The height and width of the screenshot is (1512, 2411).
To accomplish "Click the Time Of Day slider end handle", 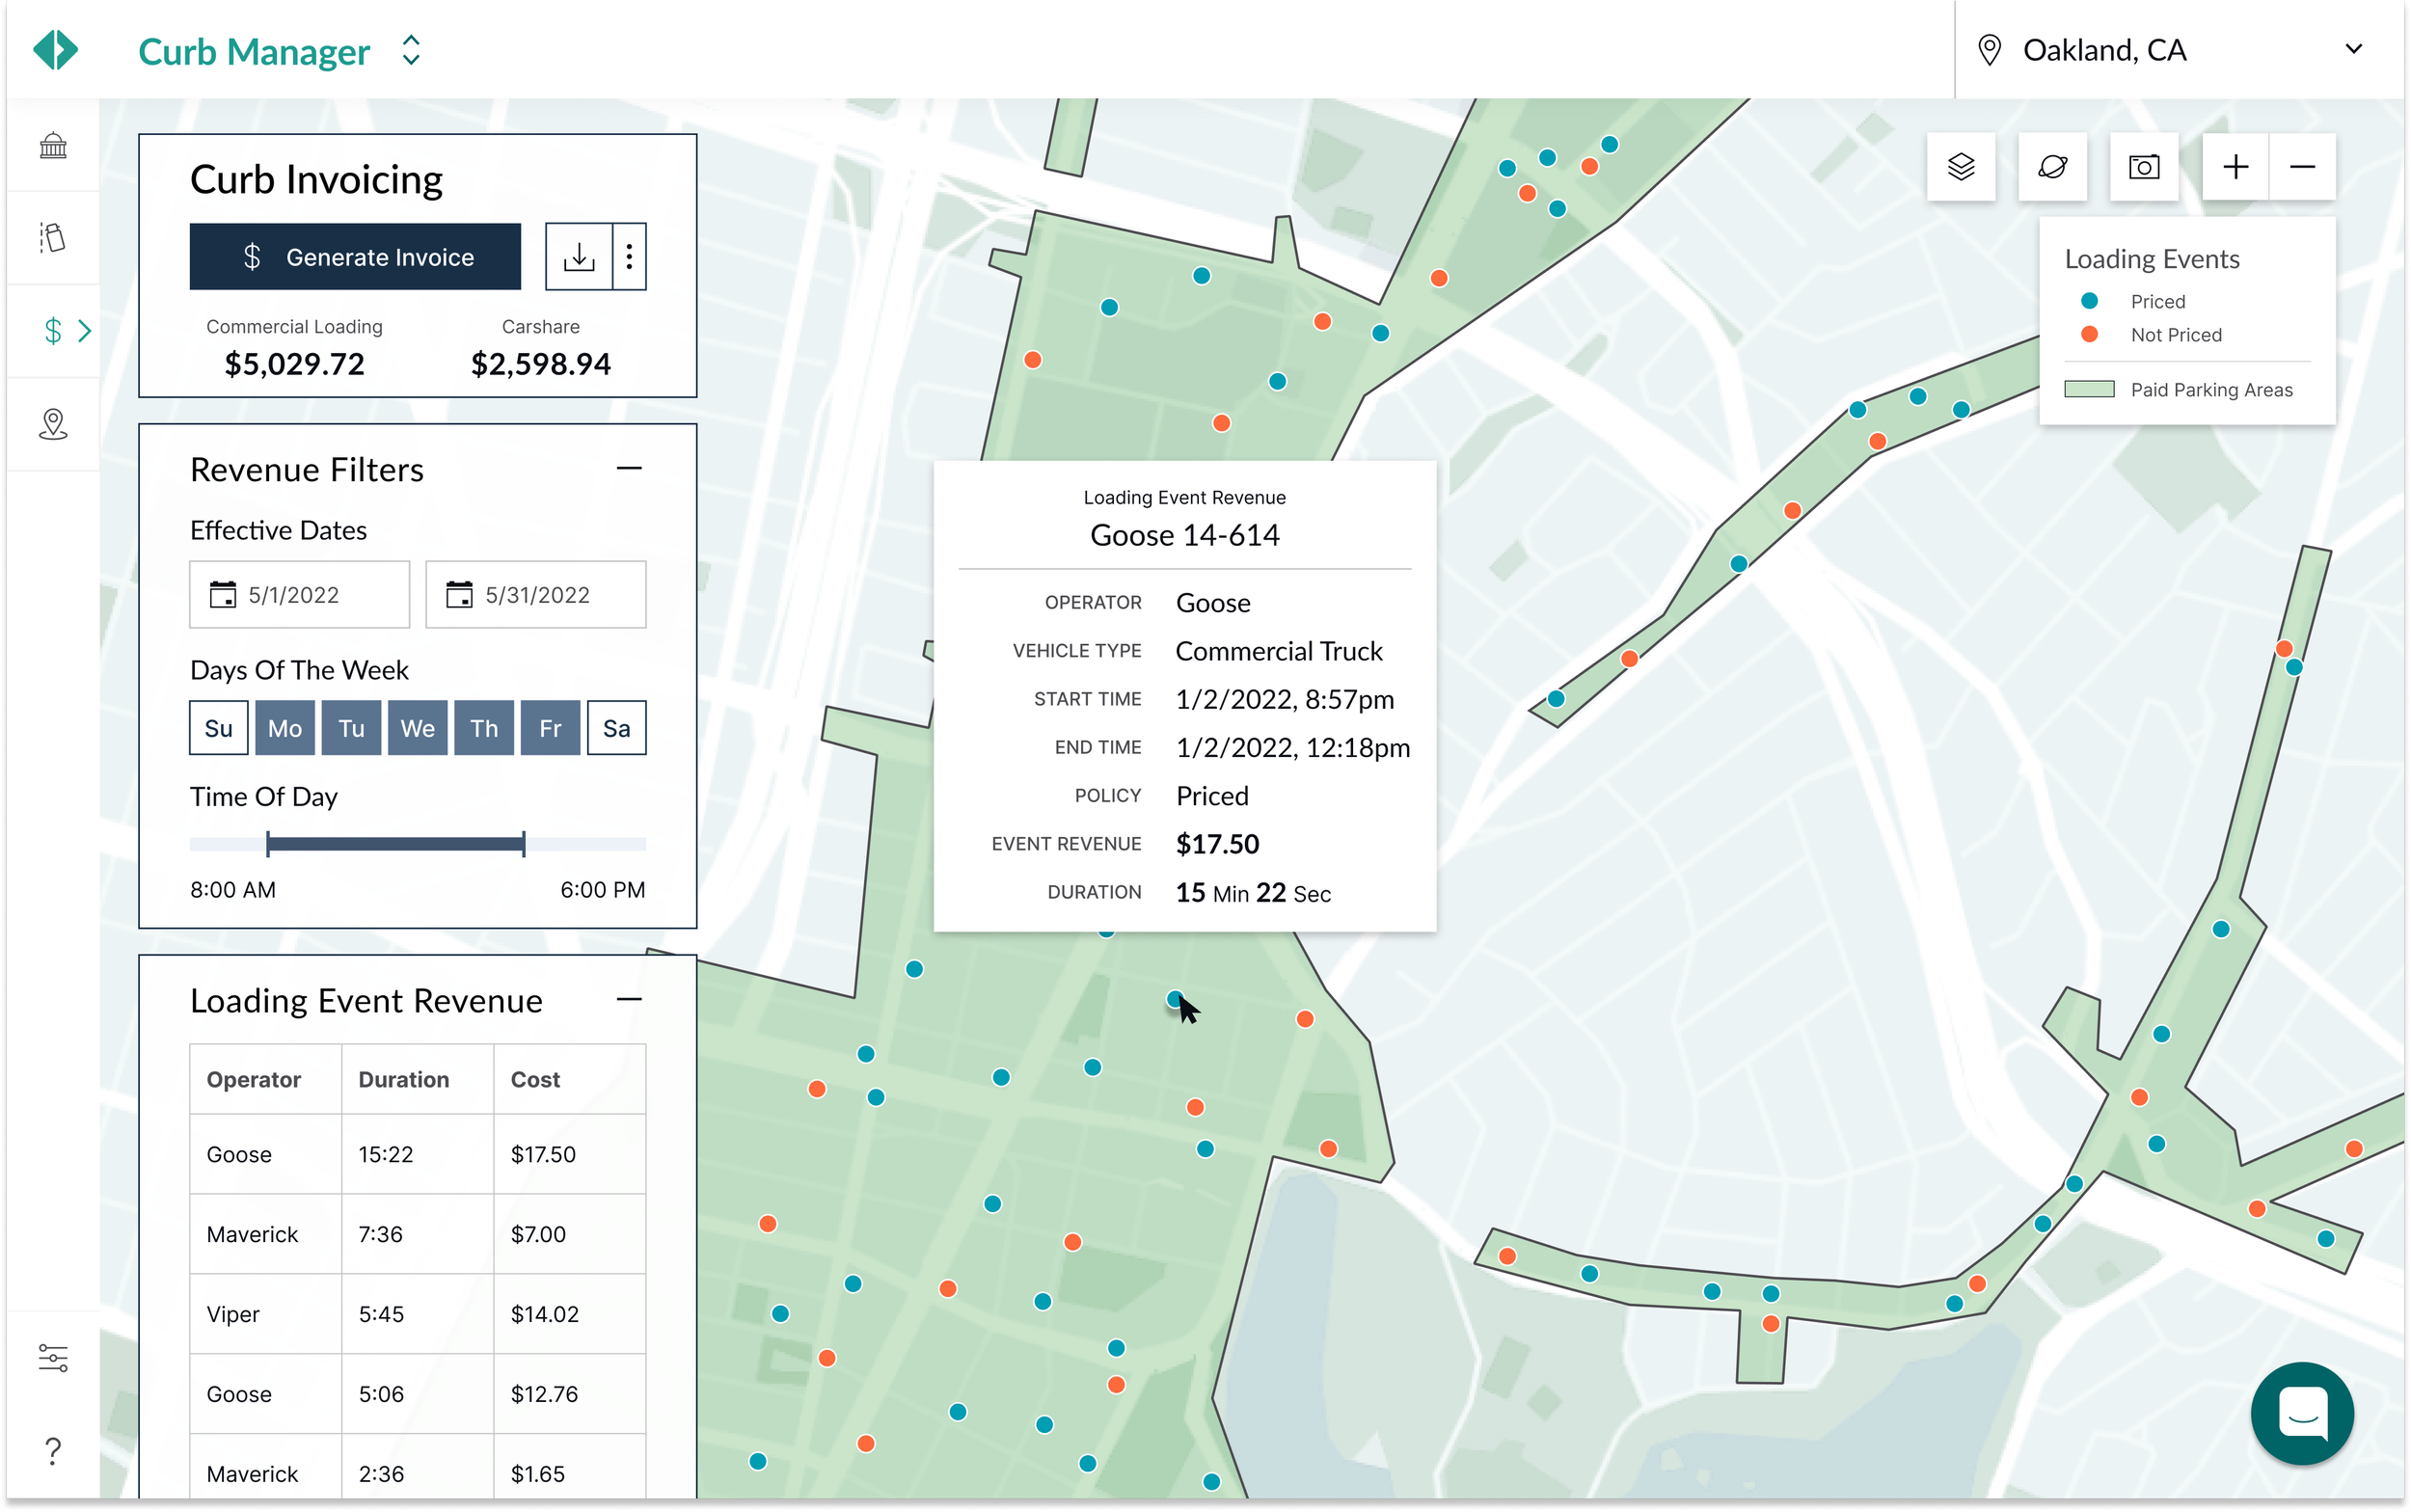I will [x=523, y=844].
